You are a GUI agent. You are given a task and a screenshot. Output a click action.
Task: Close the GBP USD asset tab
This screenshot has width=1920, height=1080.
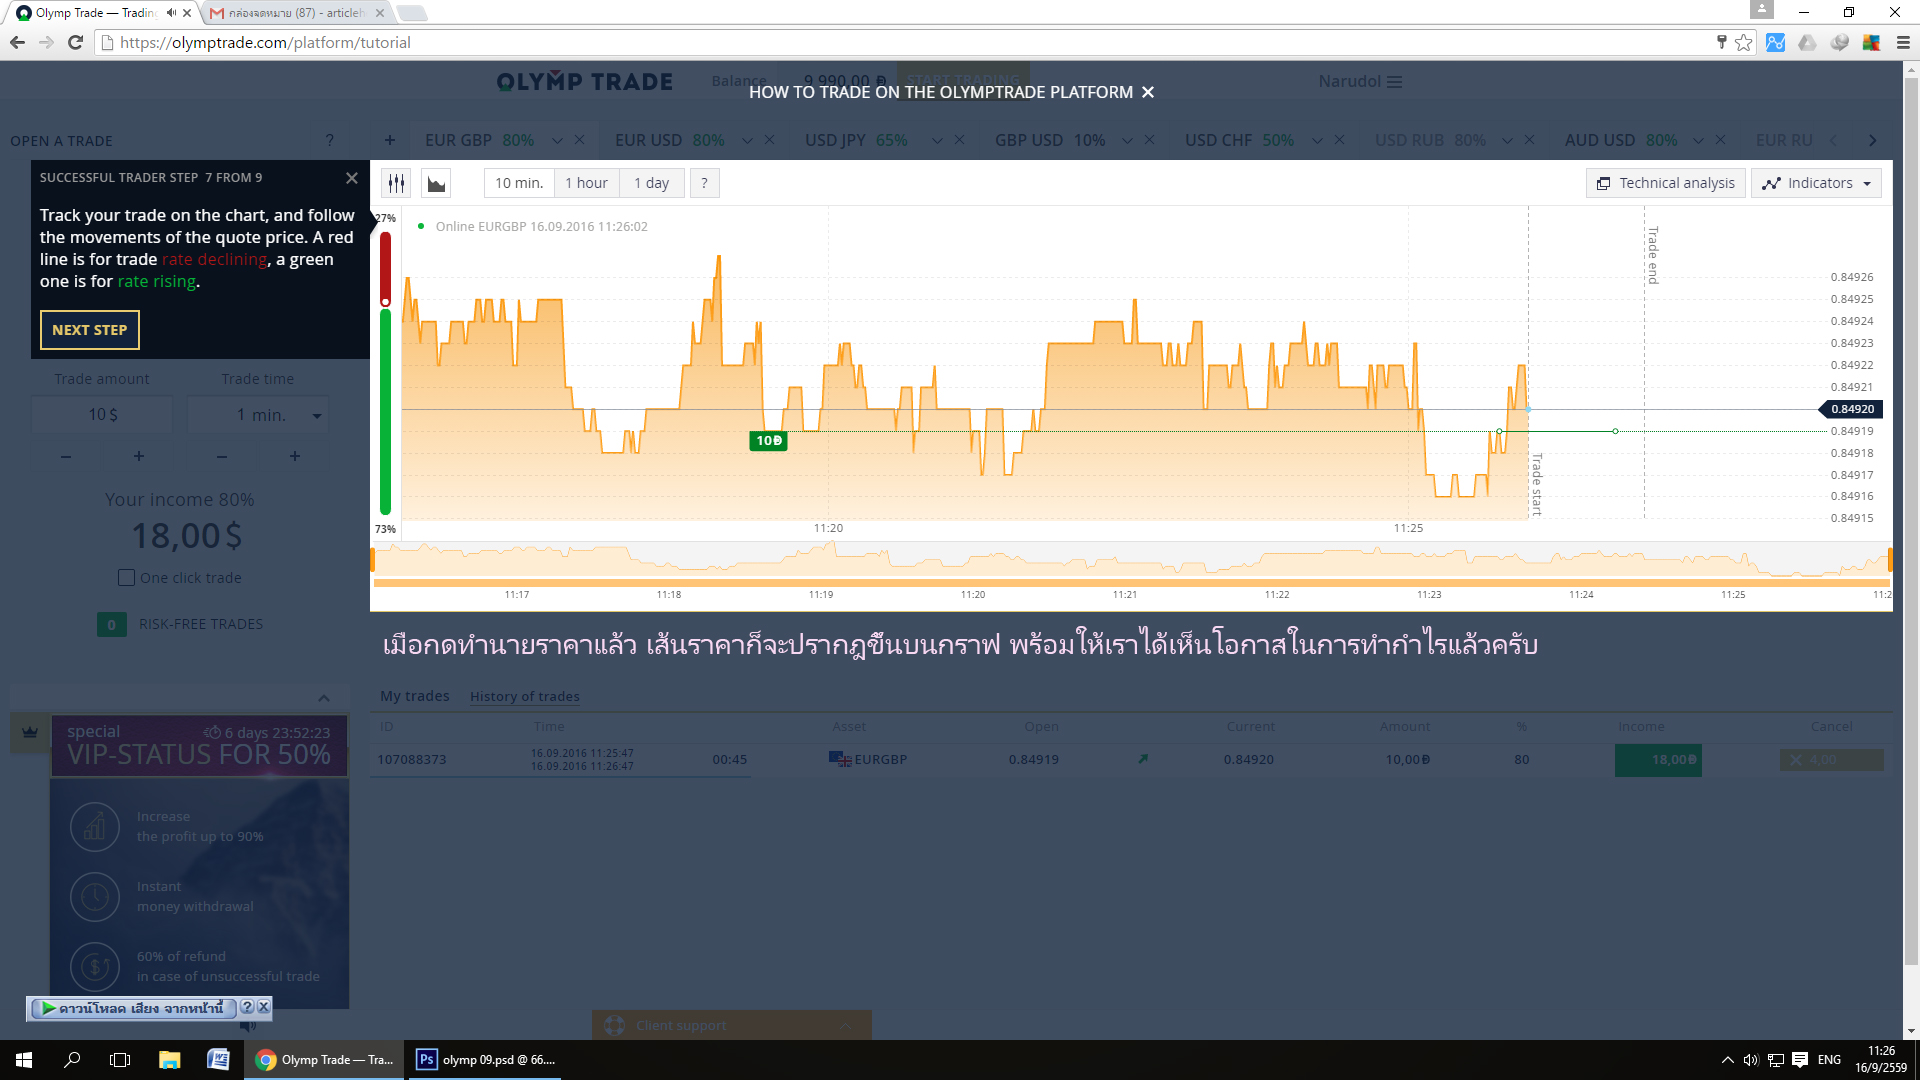[1149, 140]
